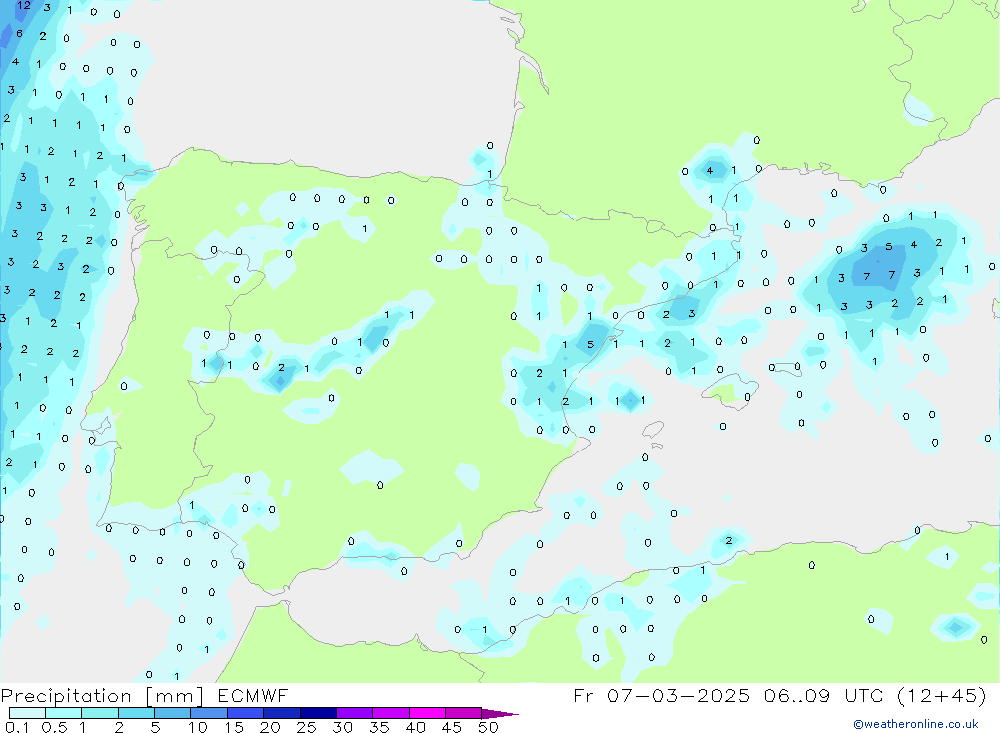Pick the 1–2 mm legend color swatch

coord(100,713)
